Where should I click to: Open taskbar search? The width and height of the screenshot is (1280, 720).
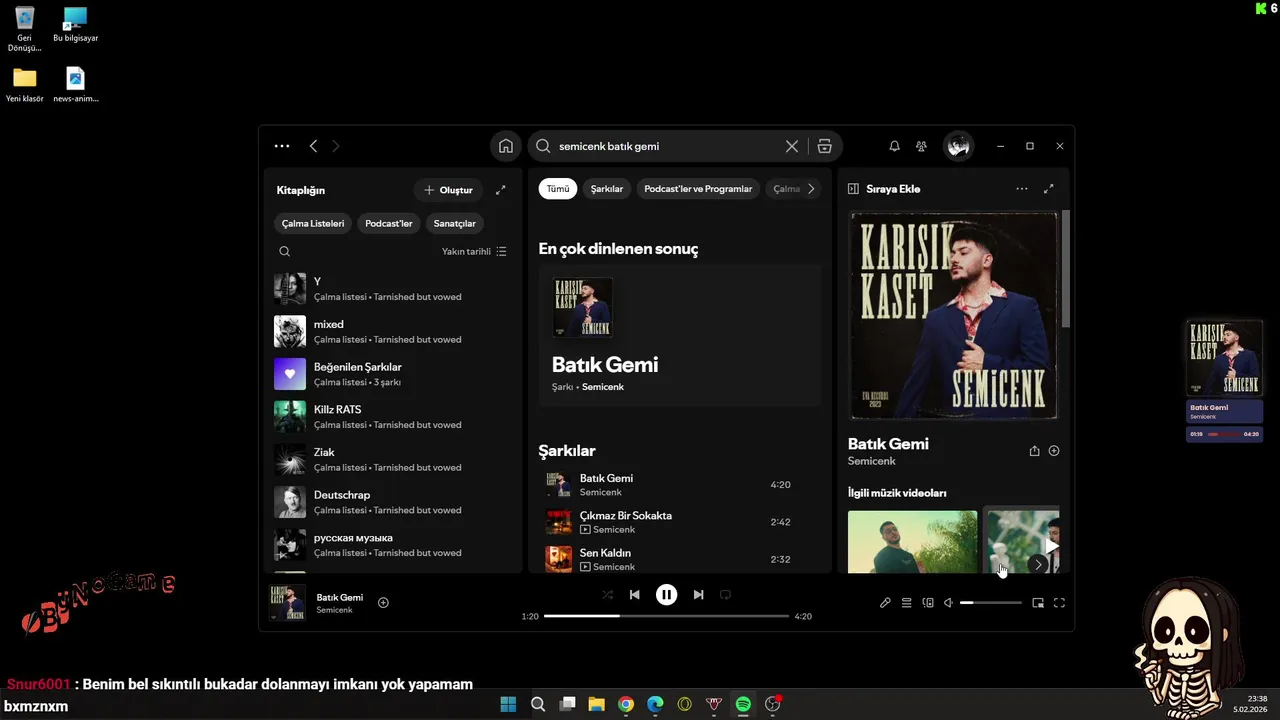pyautogui.click(x=538, y=704)
